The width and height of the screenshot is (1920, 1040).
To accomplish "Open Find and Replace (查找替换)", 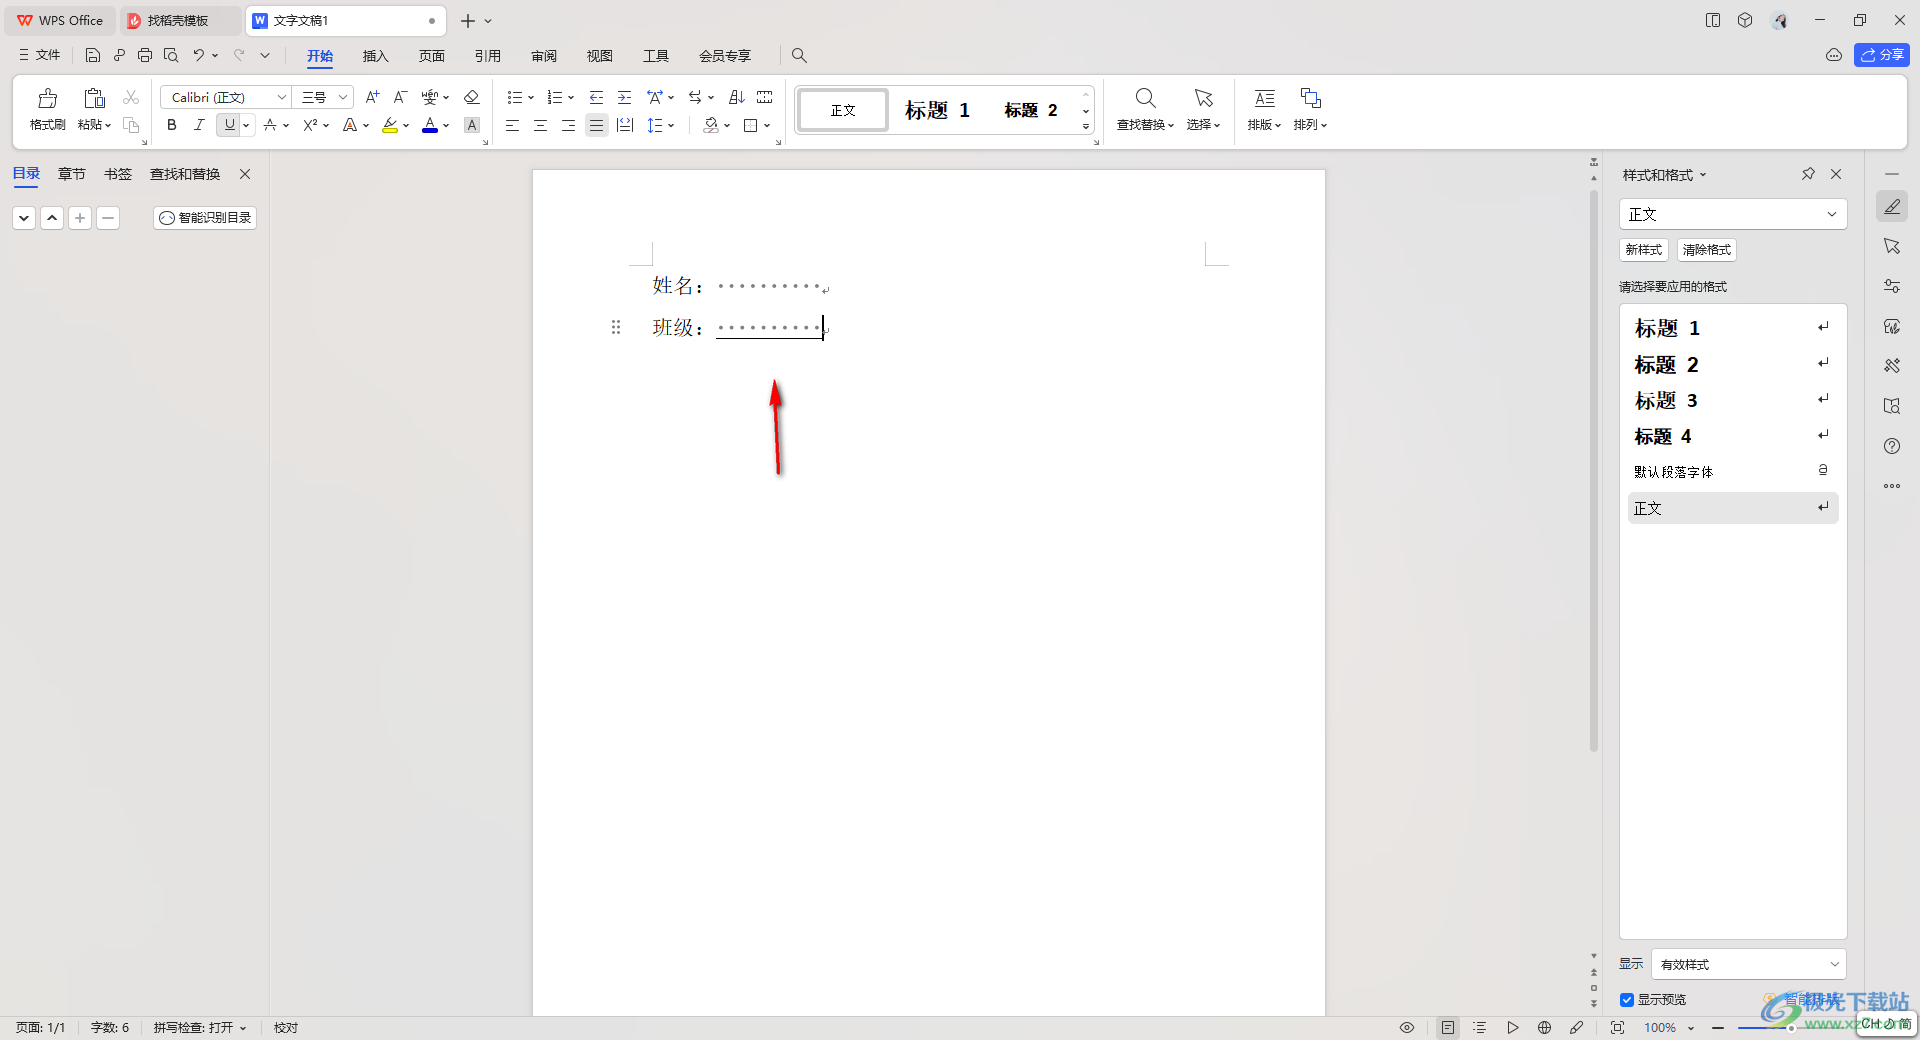I will (1145, 108).
